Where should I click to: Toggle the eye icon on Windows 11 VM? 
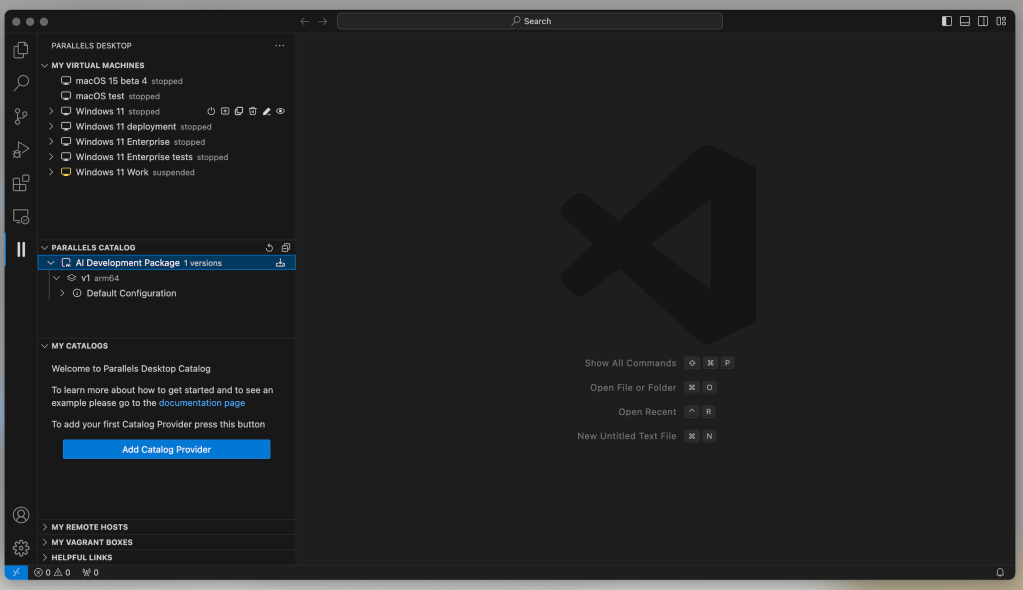[281, 112]
